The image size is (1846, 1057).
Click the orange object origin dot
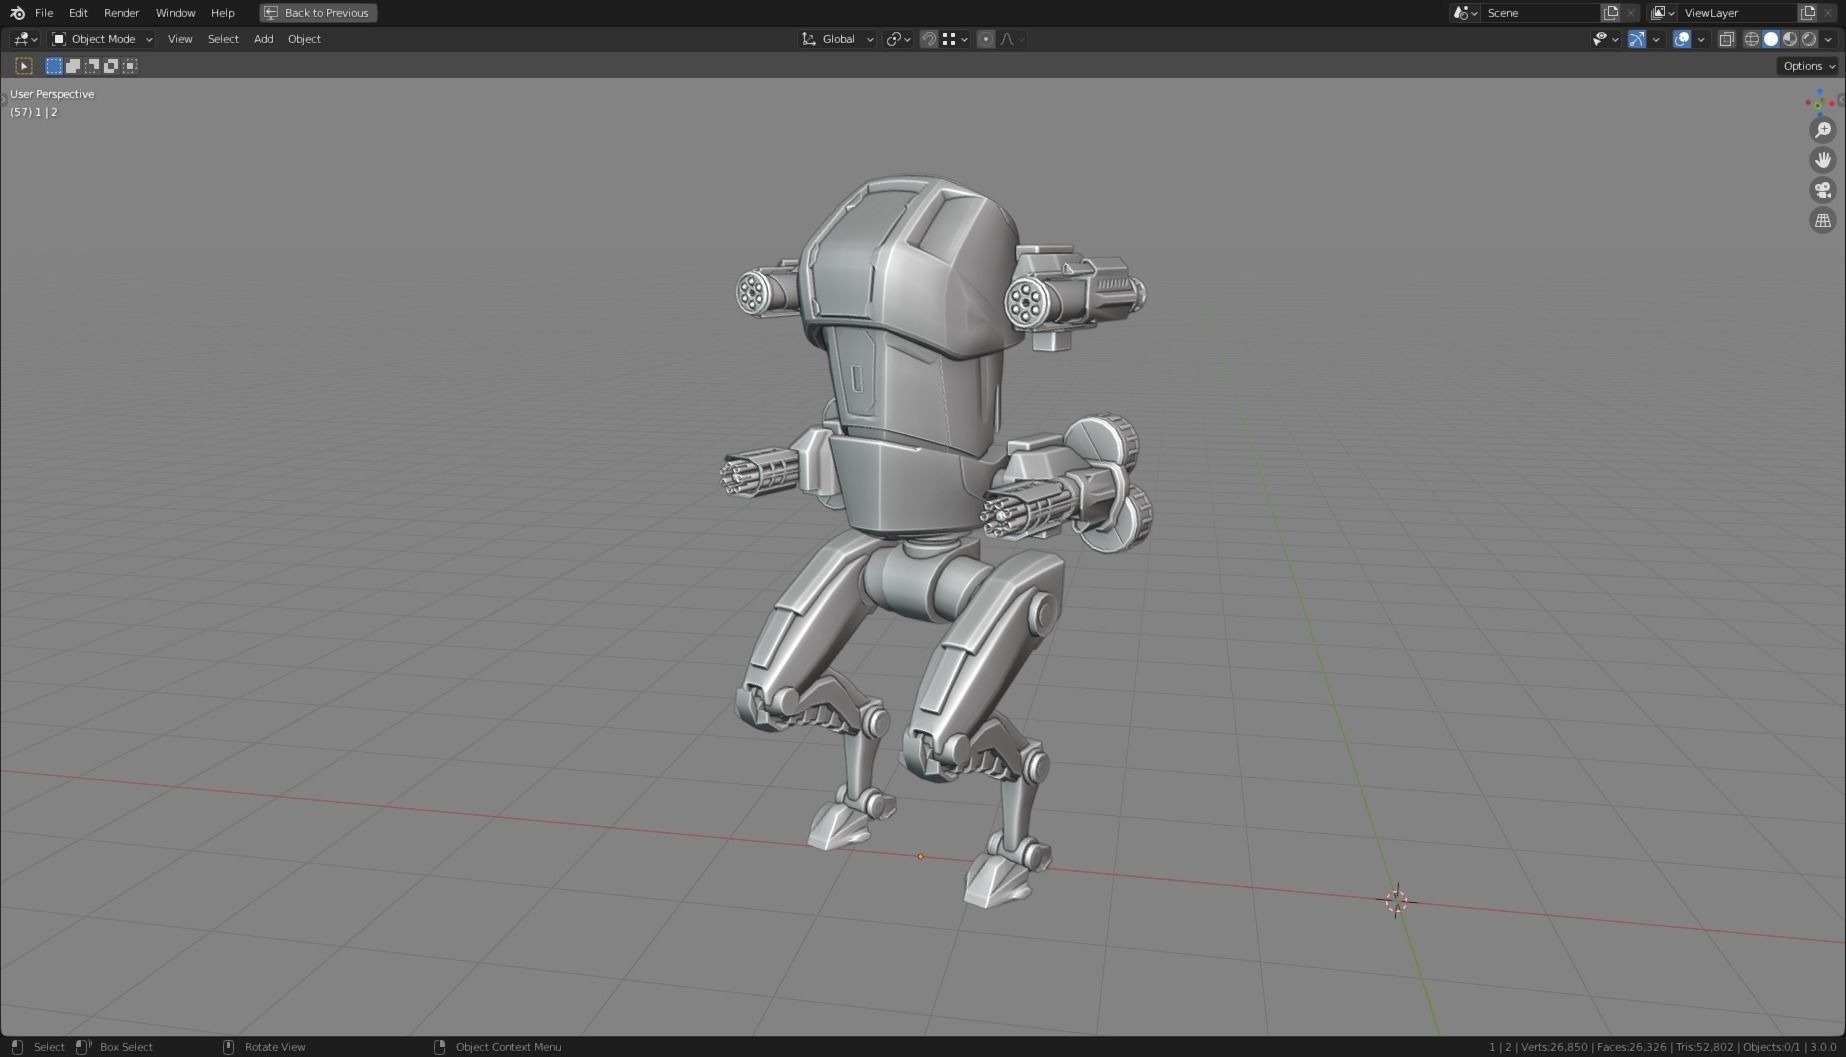[x=920, y=856]
